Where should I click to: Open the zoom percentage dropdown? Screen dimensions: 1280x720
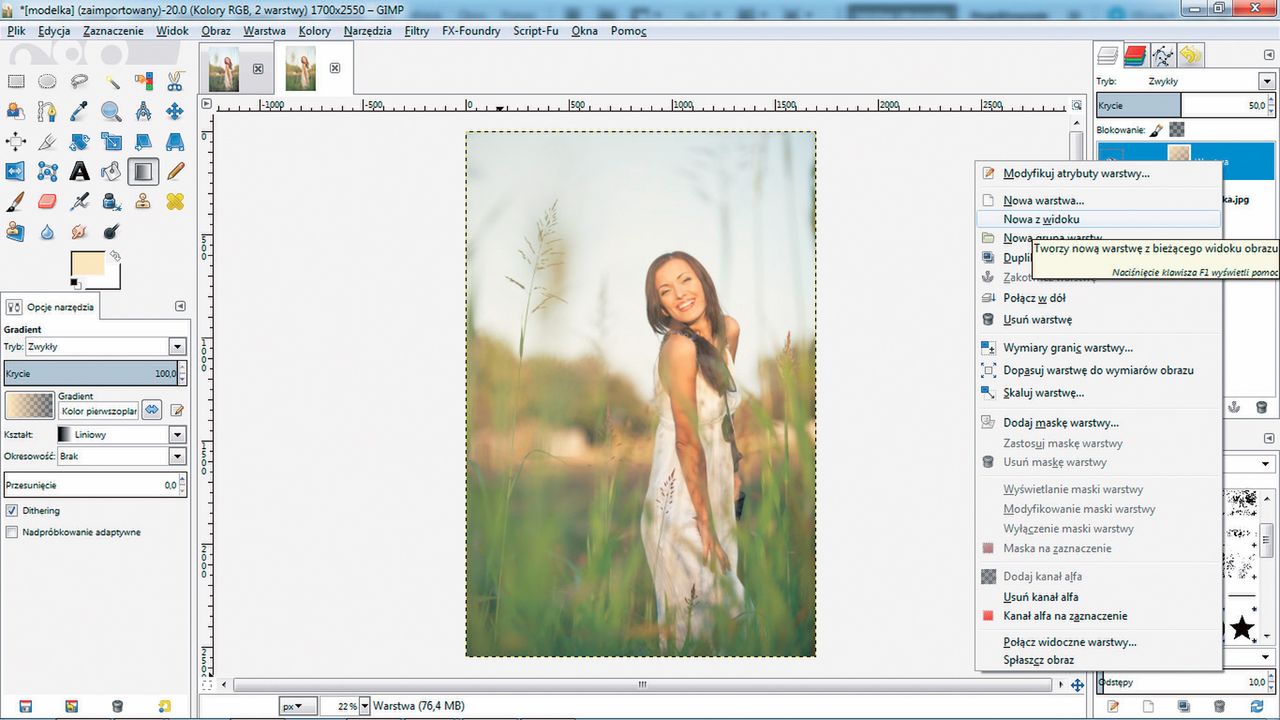click(x=365, y=706)
